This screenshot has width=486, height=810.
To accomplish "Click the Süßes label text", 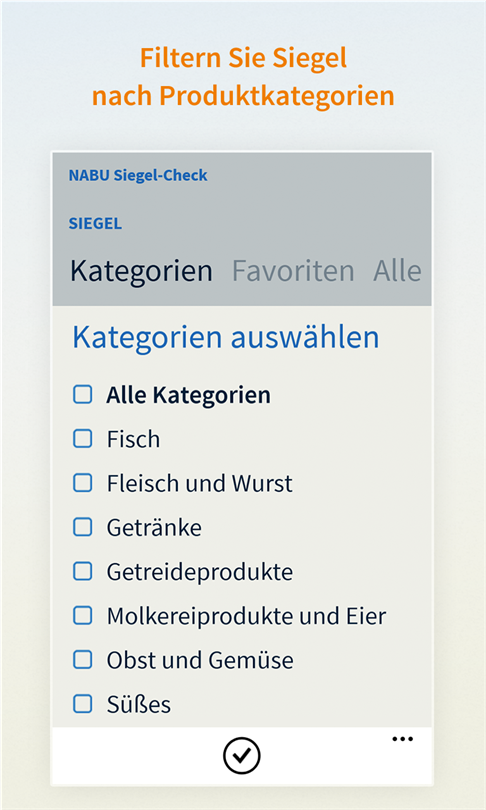I will pos(138,704).
